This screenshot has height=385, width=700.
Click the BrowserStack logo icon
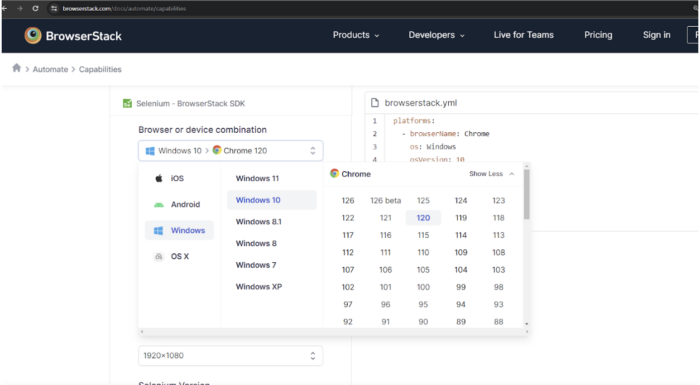[33, 36]
